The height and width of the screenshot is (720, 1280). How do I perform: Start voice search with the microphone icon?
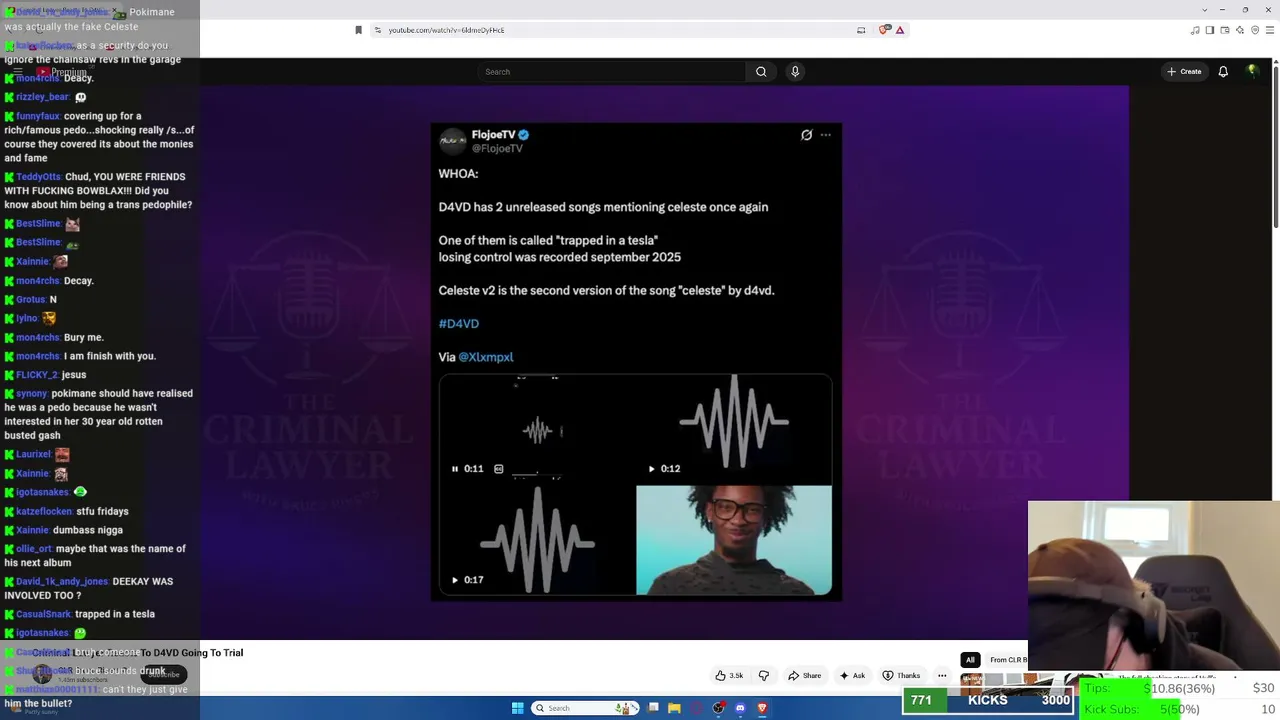point(795,72)
